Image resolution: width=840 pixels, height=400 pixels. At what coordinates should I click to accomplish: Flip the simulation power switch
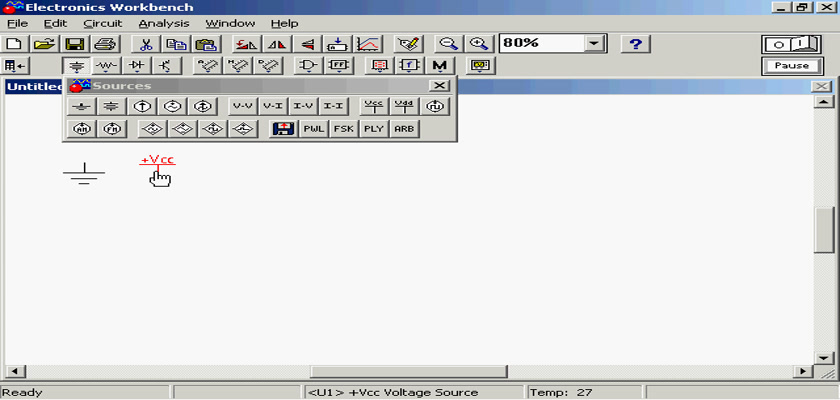point(792,44)
